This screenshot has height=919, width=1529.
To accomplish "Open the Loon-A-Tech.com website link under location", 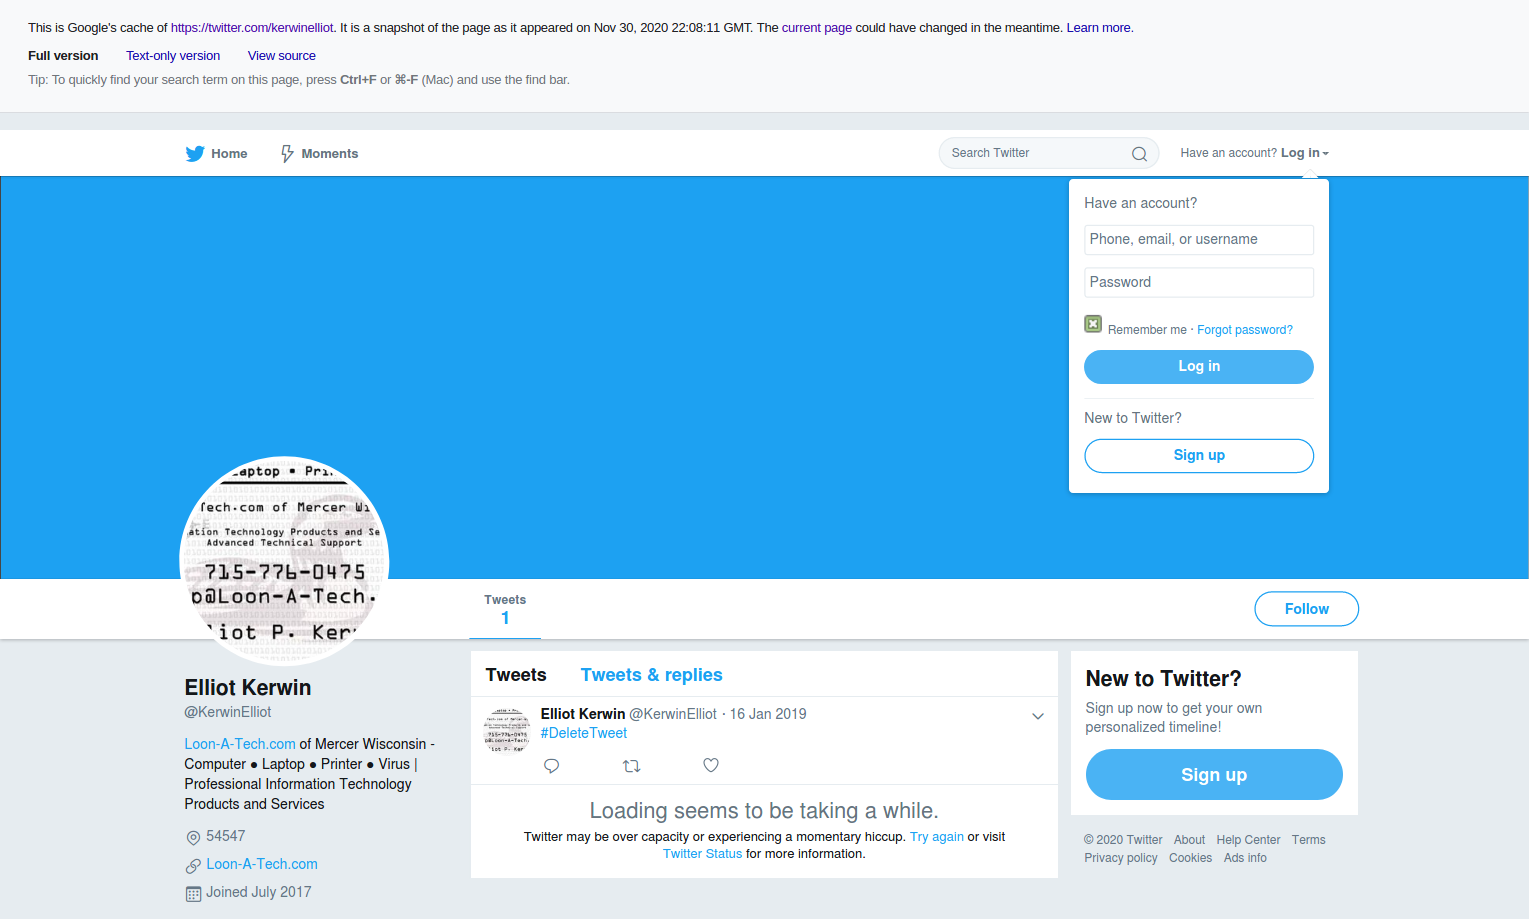I will (262, 864).
